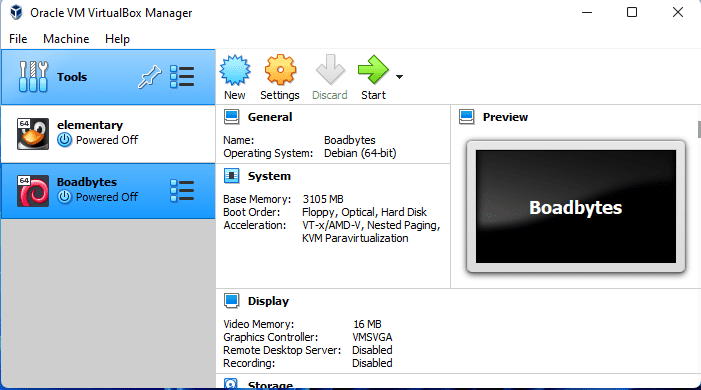Expand the Start button dropdown arrow

399,77
